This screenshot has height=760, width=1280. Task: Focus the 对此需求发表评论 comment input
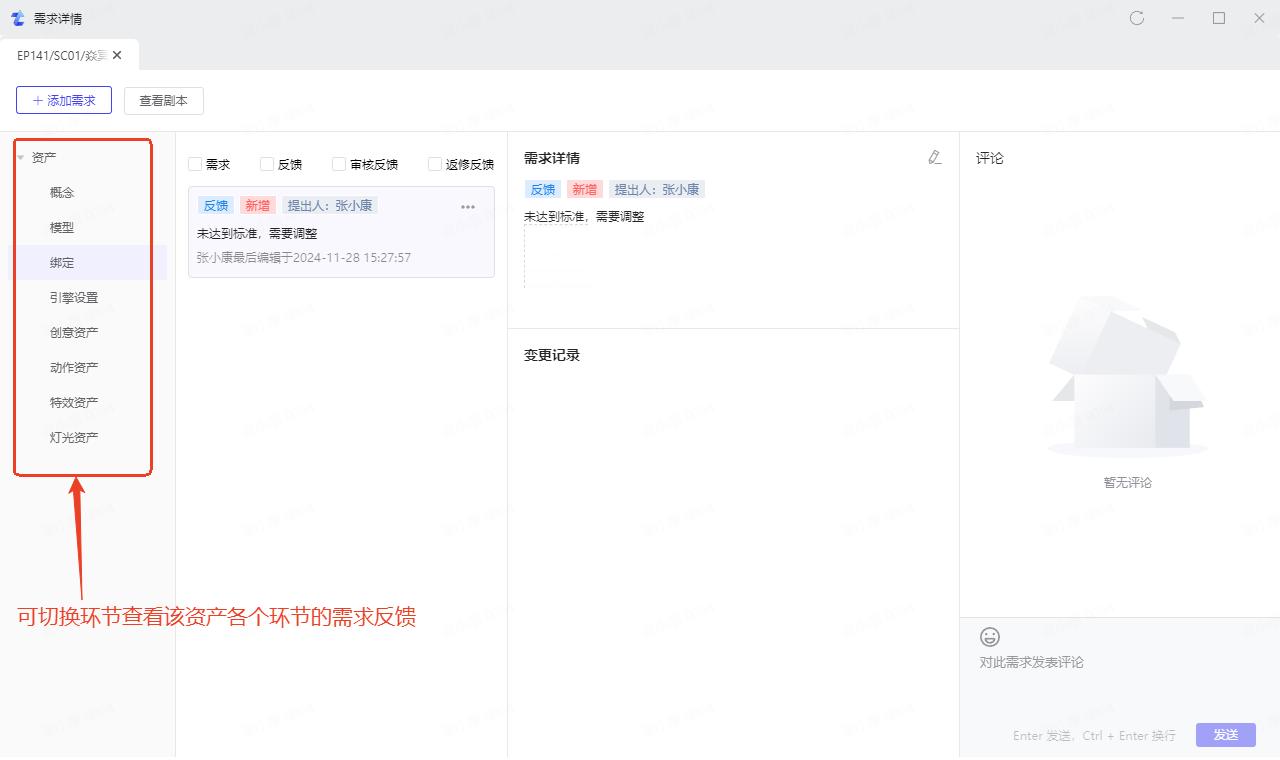pyautogui.click(x=1100, y=680)
